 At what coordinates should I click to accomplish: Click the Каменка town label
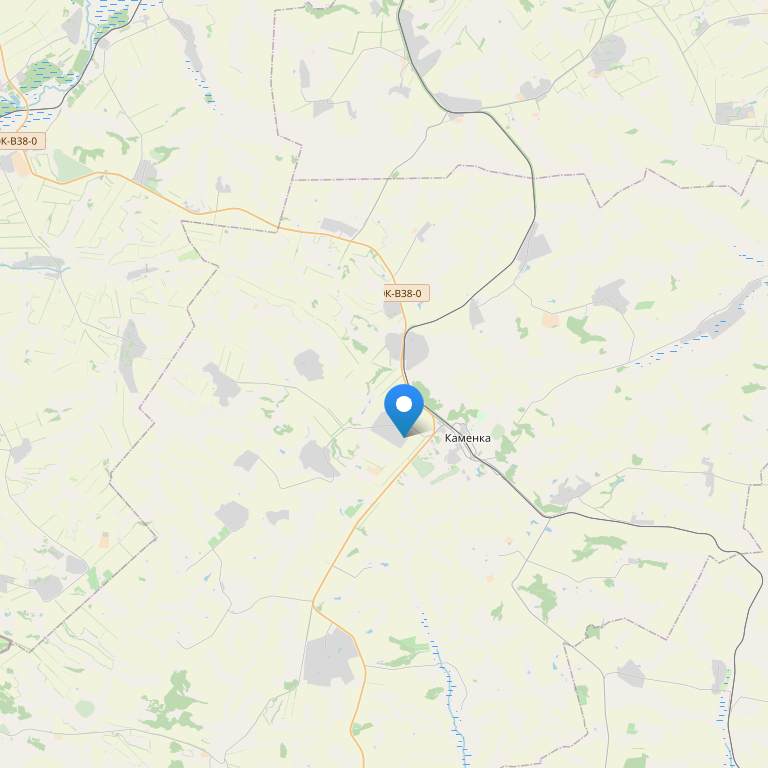467,438
